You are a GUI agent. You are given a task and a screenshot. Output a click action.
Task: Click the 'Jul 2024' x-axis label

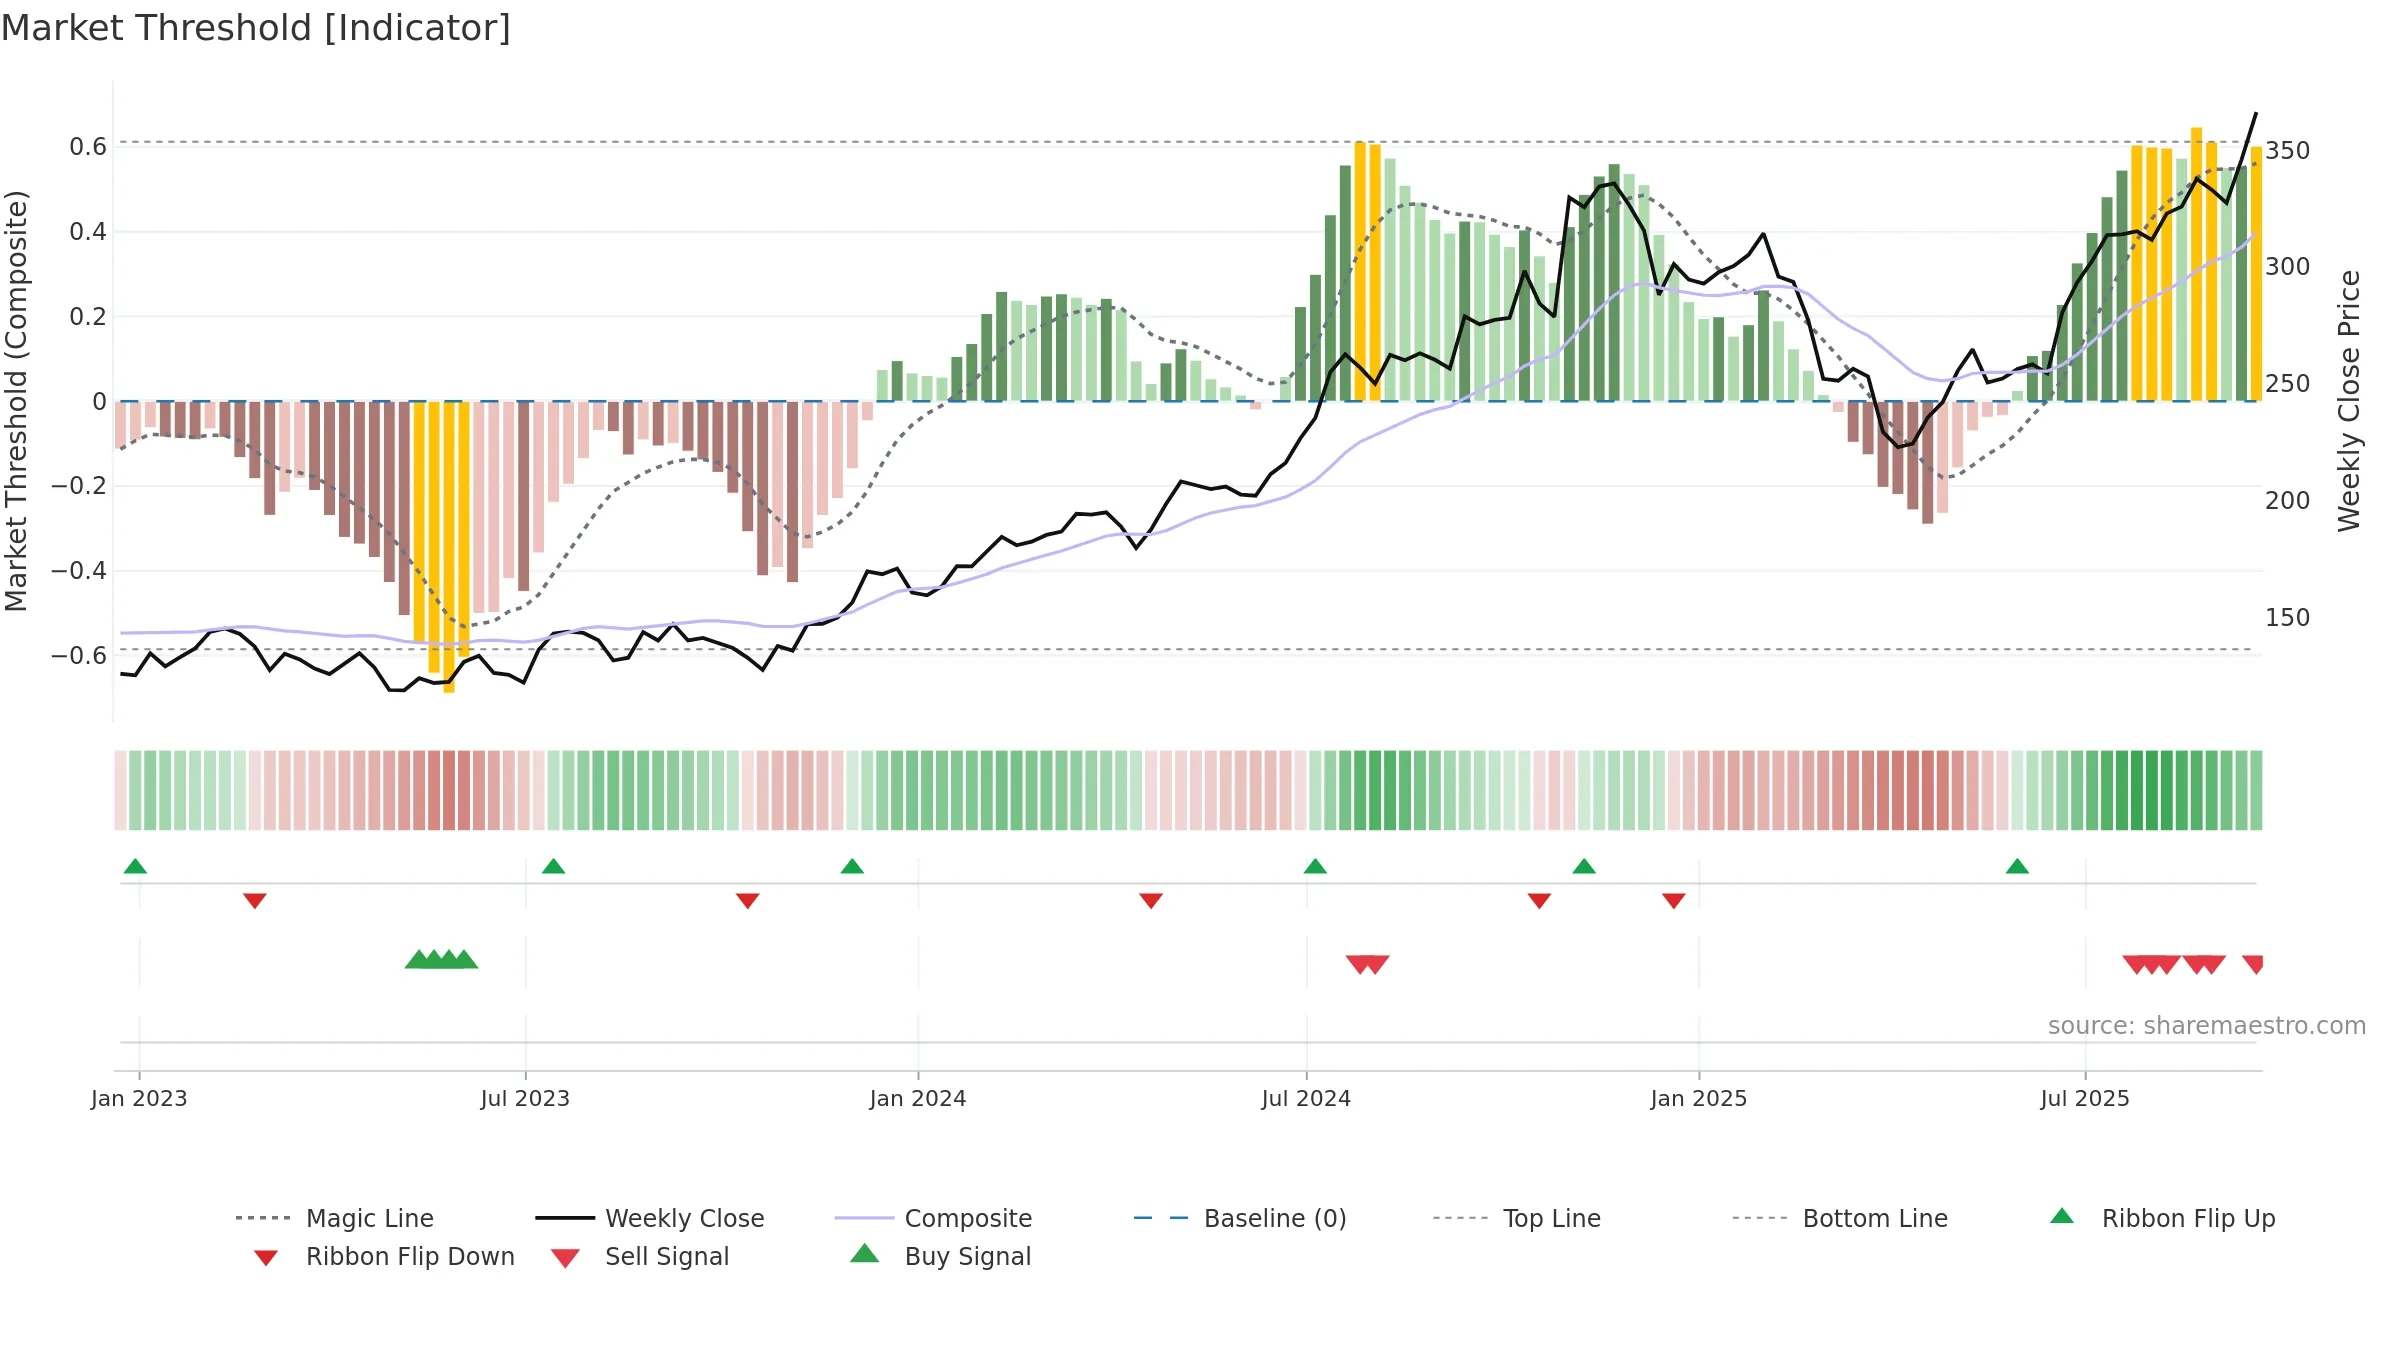(1306, 1099)
